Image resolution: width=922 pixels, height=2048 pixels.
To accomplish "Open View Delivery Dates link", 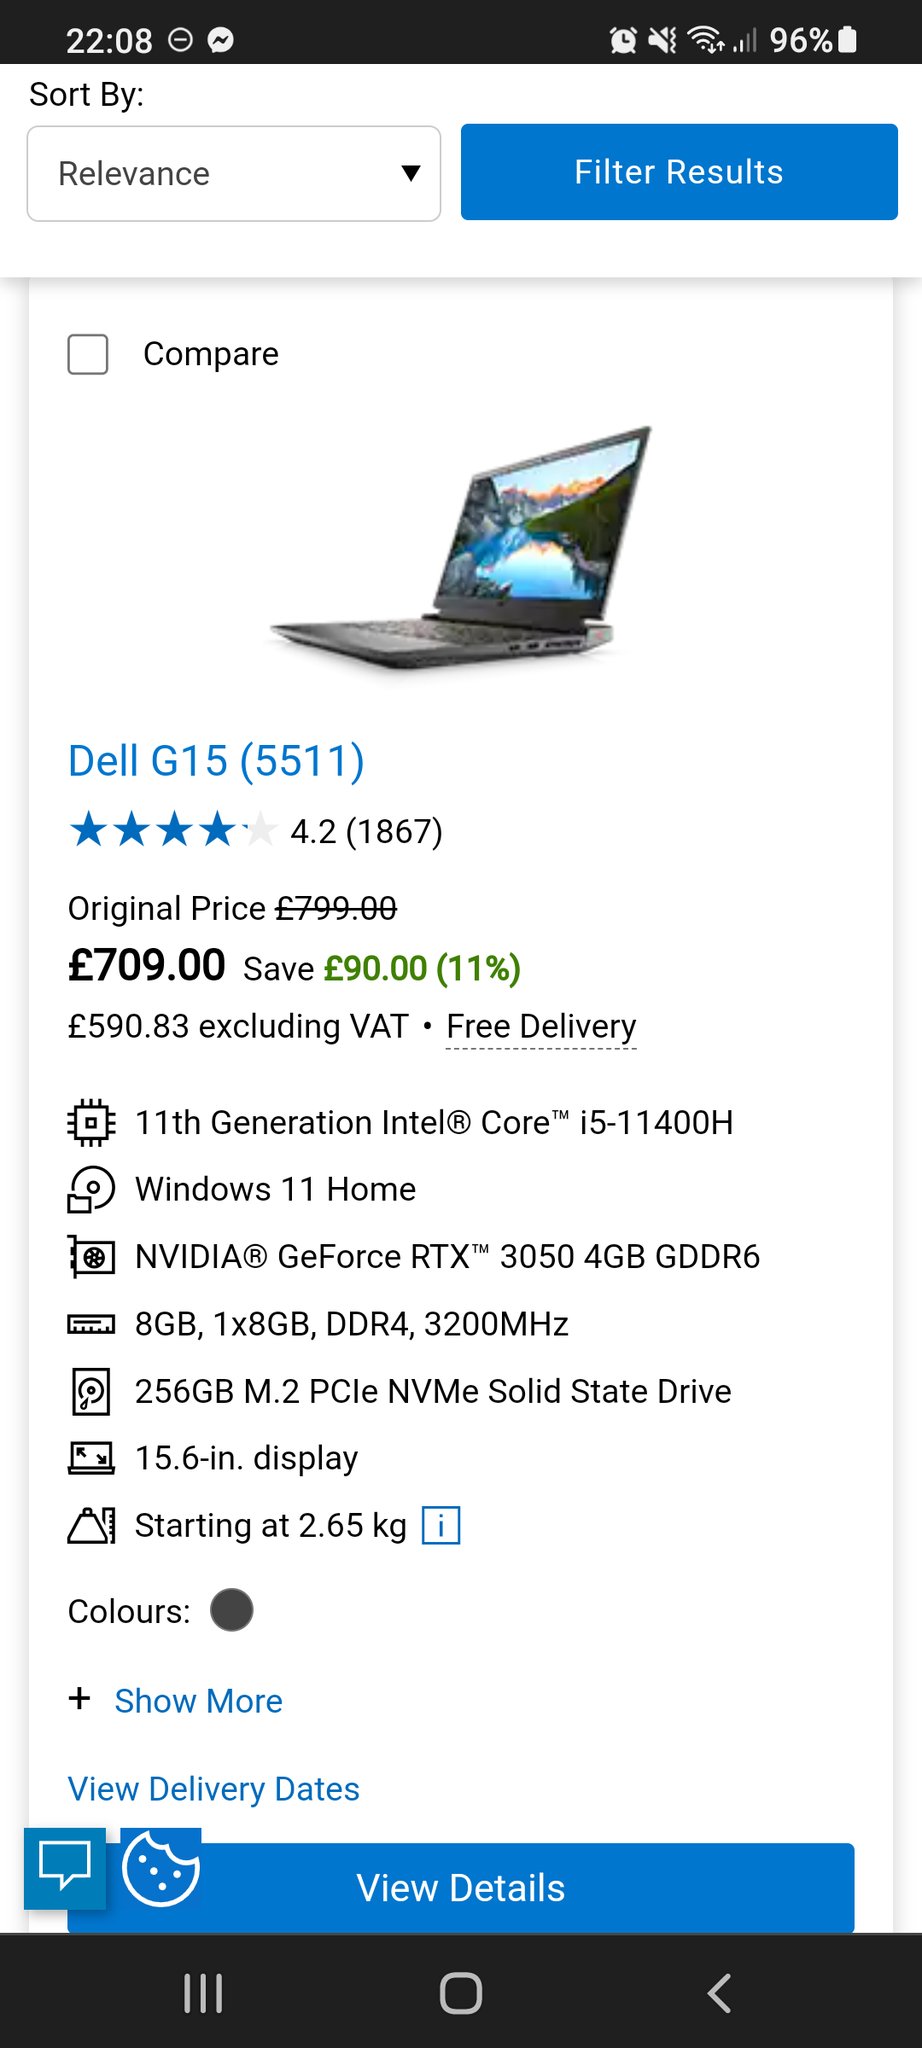I will [213, 1789].
